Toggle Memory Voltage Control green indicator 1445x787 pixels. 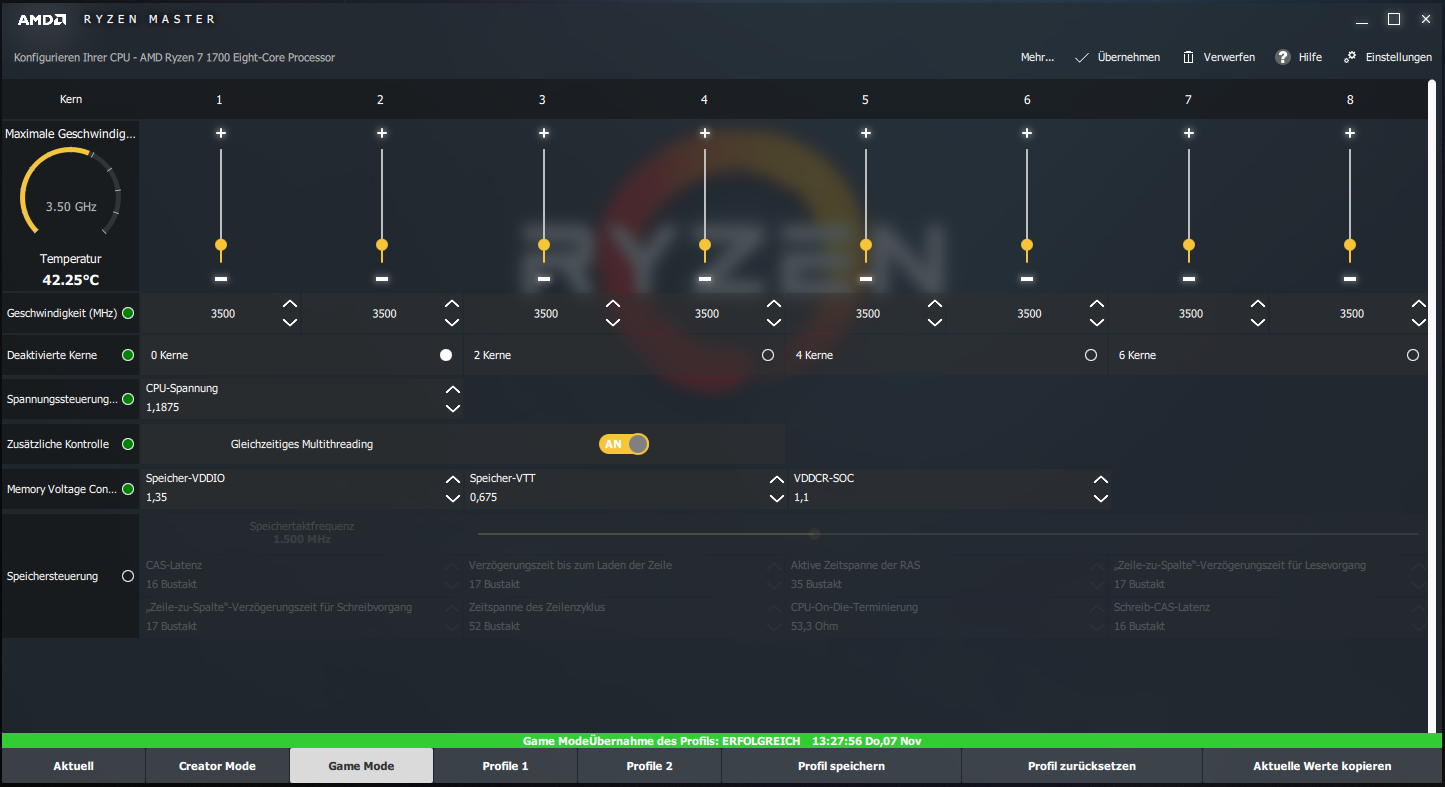pos(128,489)
